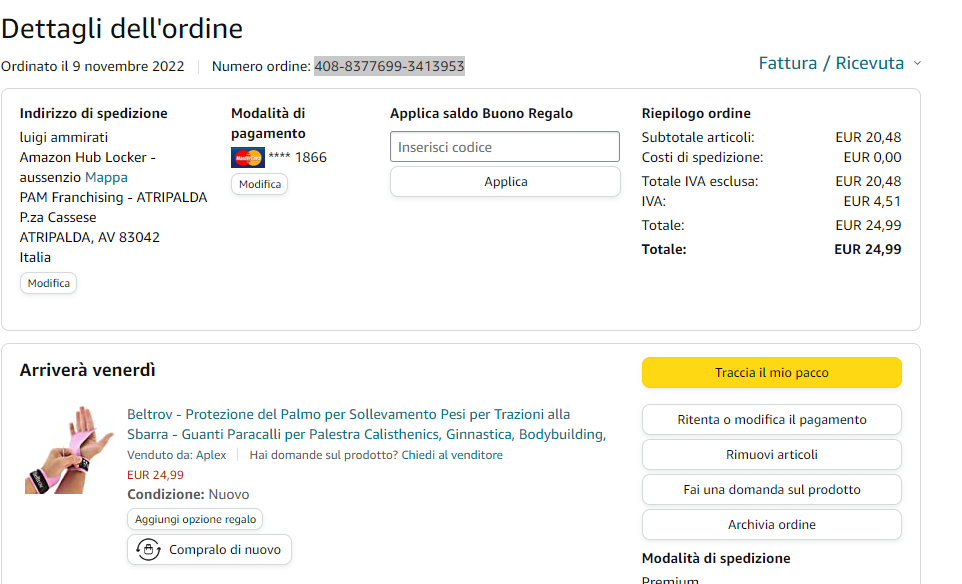This screenshot has height=584, width=962.
Task: Click Aggiungi opzione regalo button
Action: (195, 519)
